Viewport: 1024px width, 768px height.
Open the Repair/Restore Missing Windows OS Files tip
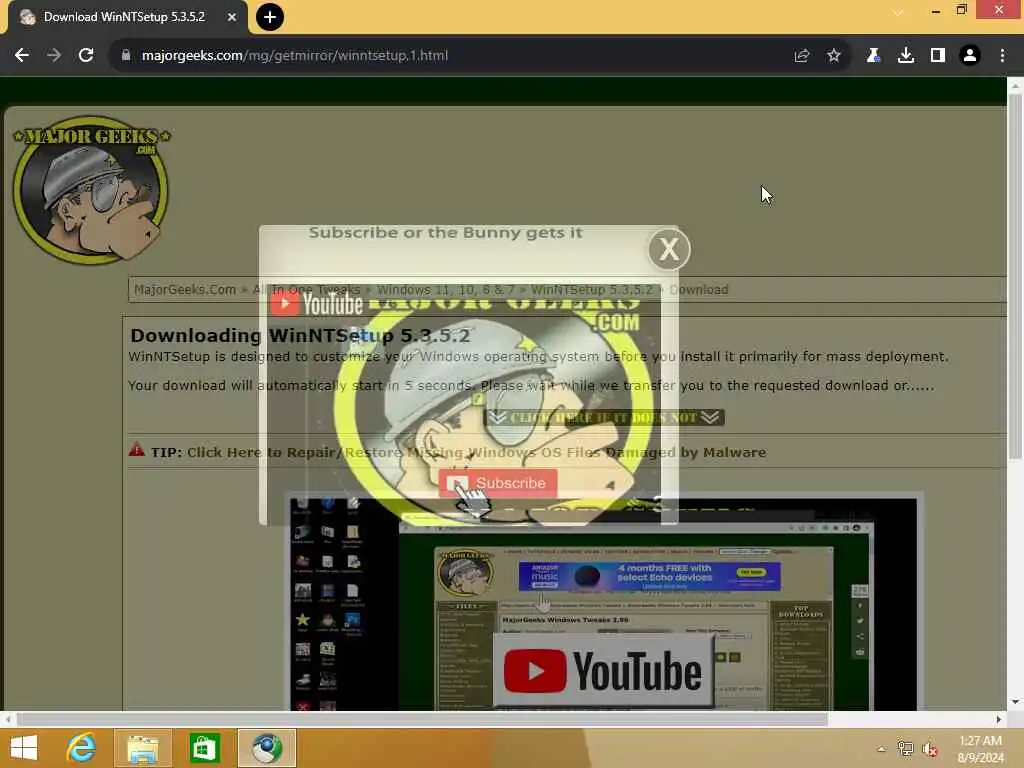pyautogui.click(x=476, y=453)
